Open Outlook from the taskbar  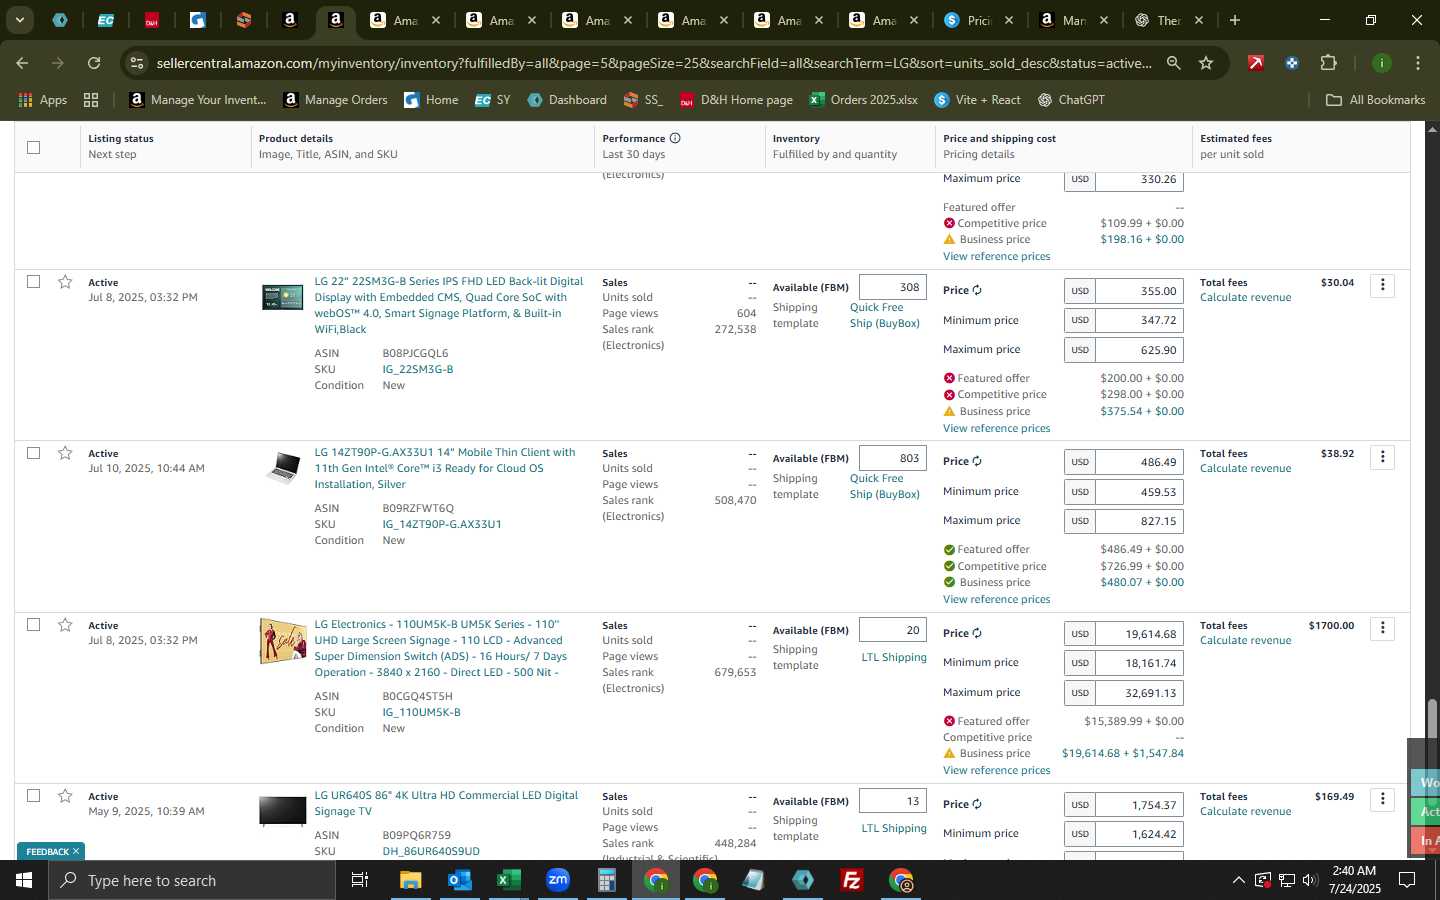pyautogui.click(x=460, y=880)
